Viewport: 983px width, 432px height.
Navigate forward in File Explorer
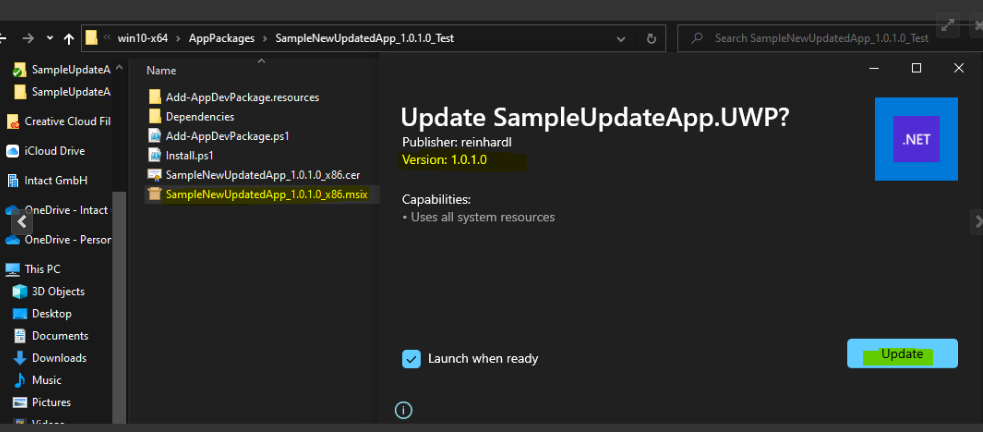click(28, 39)
